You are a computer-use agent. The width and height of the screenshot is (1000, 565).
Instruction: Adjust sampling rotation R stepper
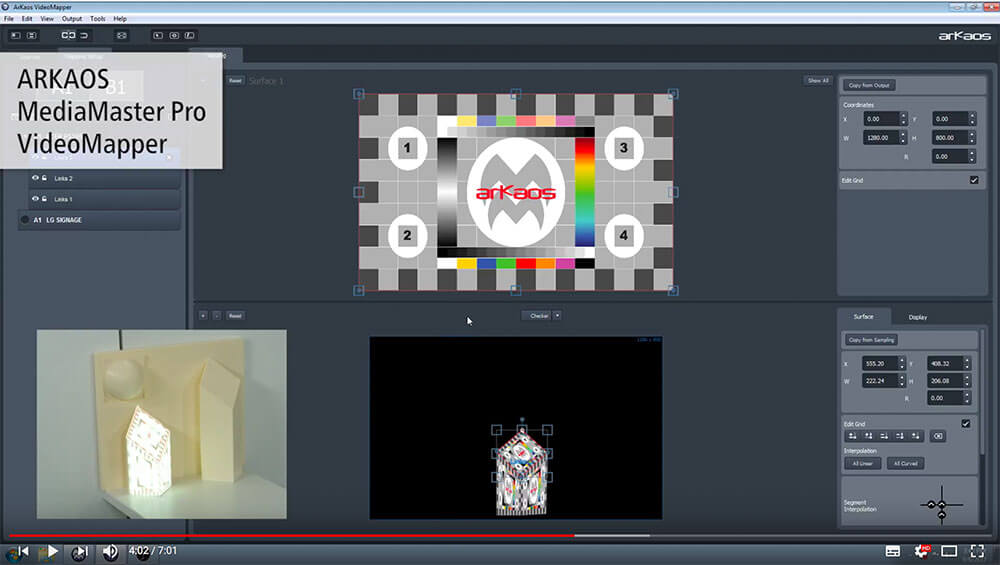(x=972, y=156)
